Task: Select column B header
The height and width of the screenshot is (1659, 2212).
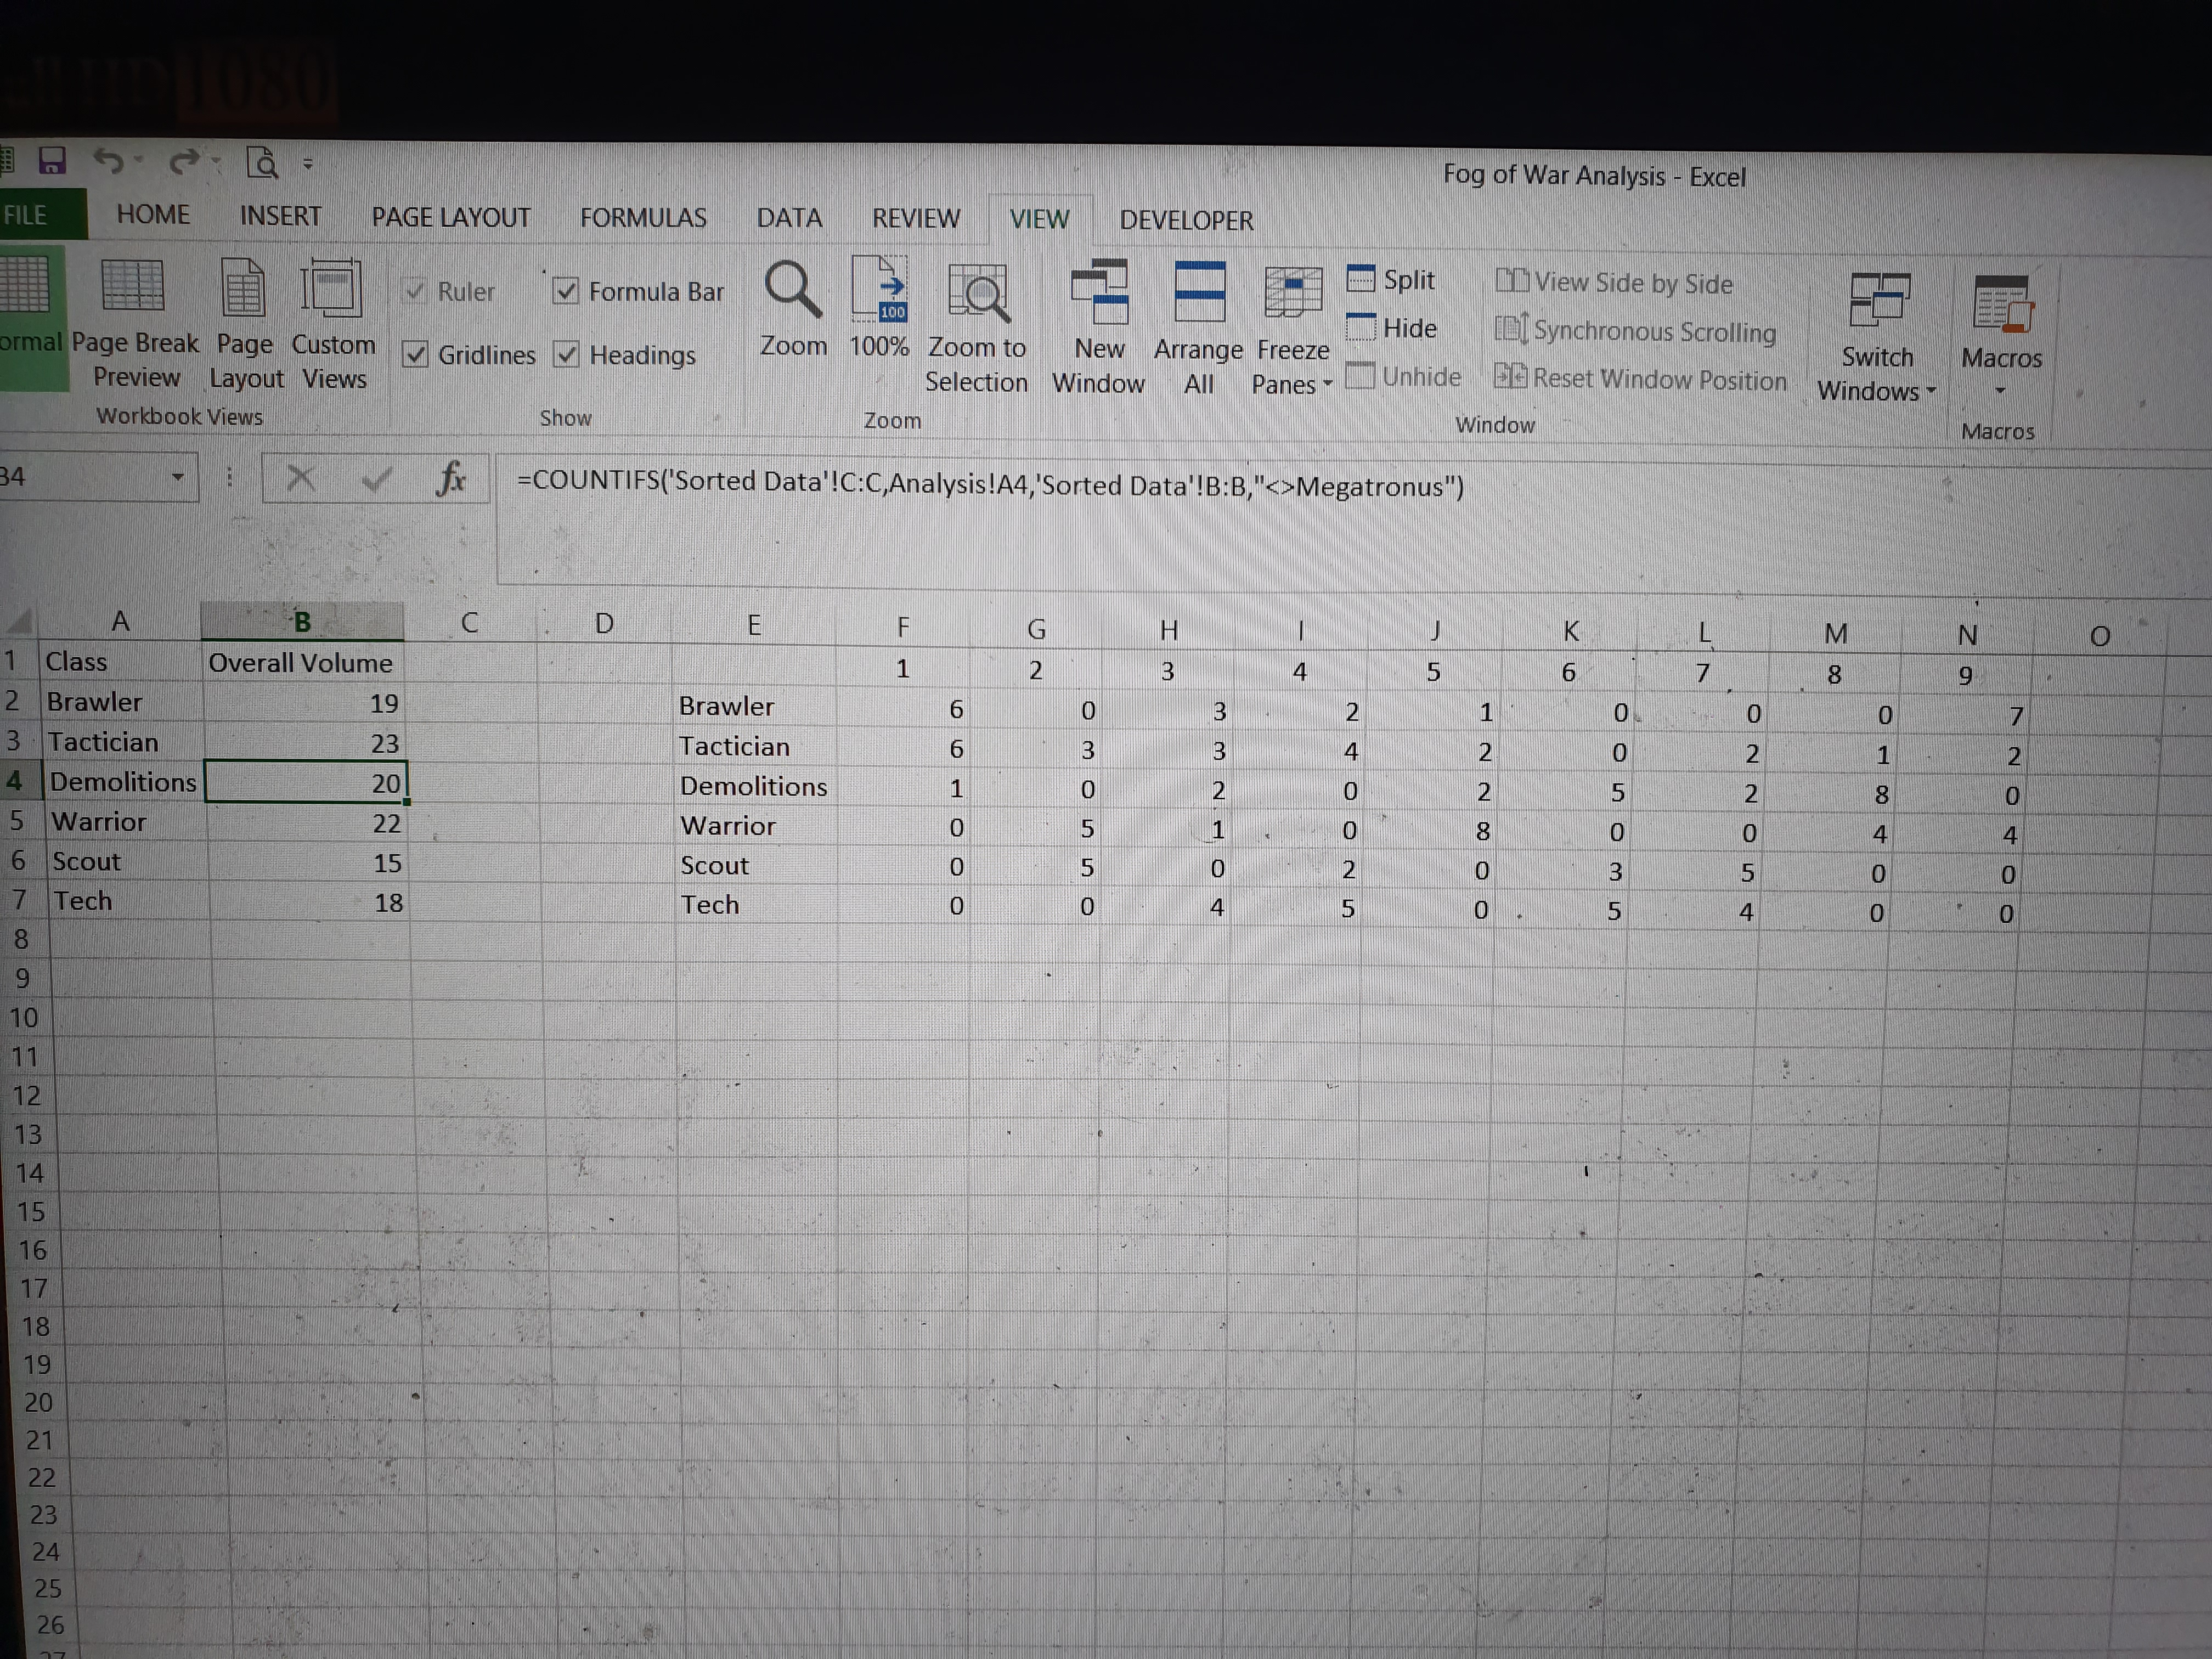Action: point(302,621)
